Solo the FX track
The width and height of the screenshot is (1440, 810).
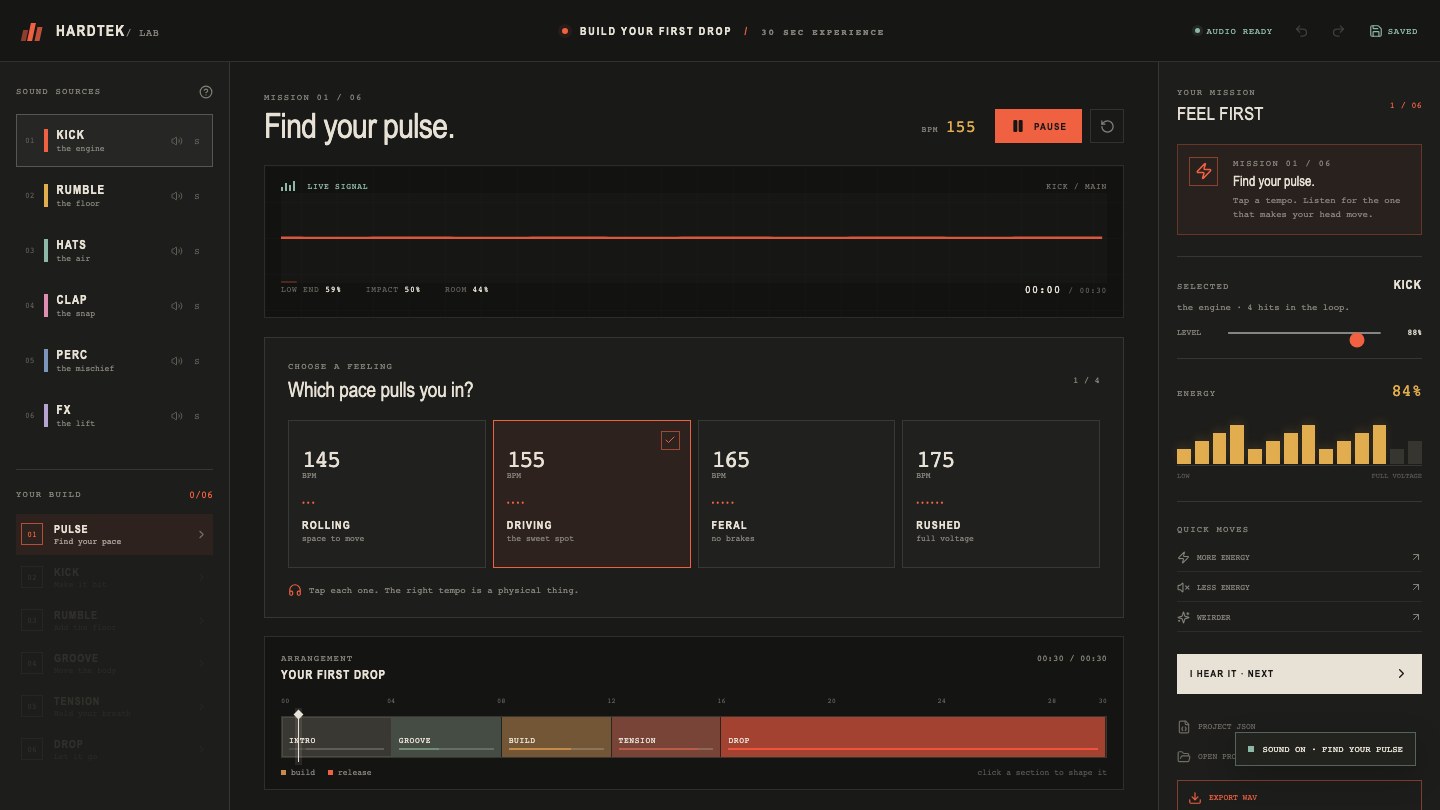tap(197, 416)
